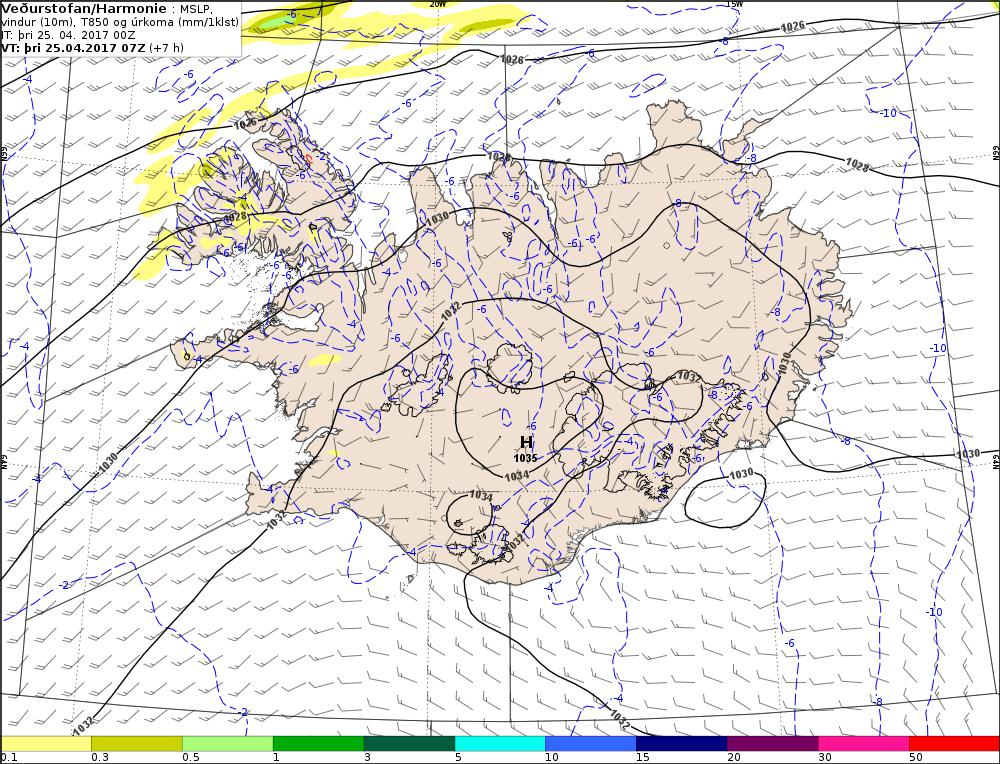Select the legend scale label 15
Screen dimensions: 1000x764
(x=642, y=758)
